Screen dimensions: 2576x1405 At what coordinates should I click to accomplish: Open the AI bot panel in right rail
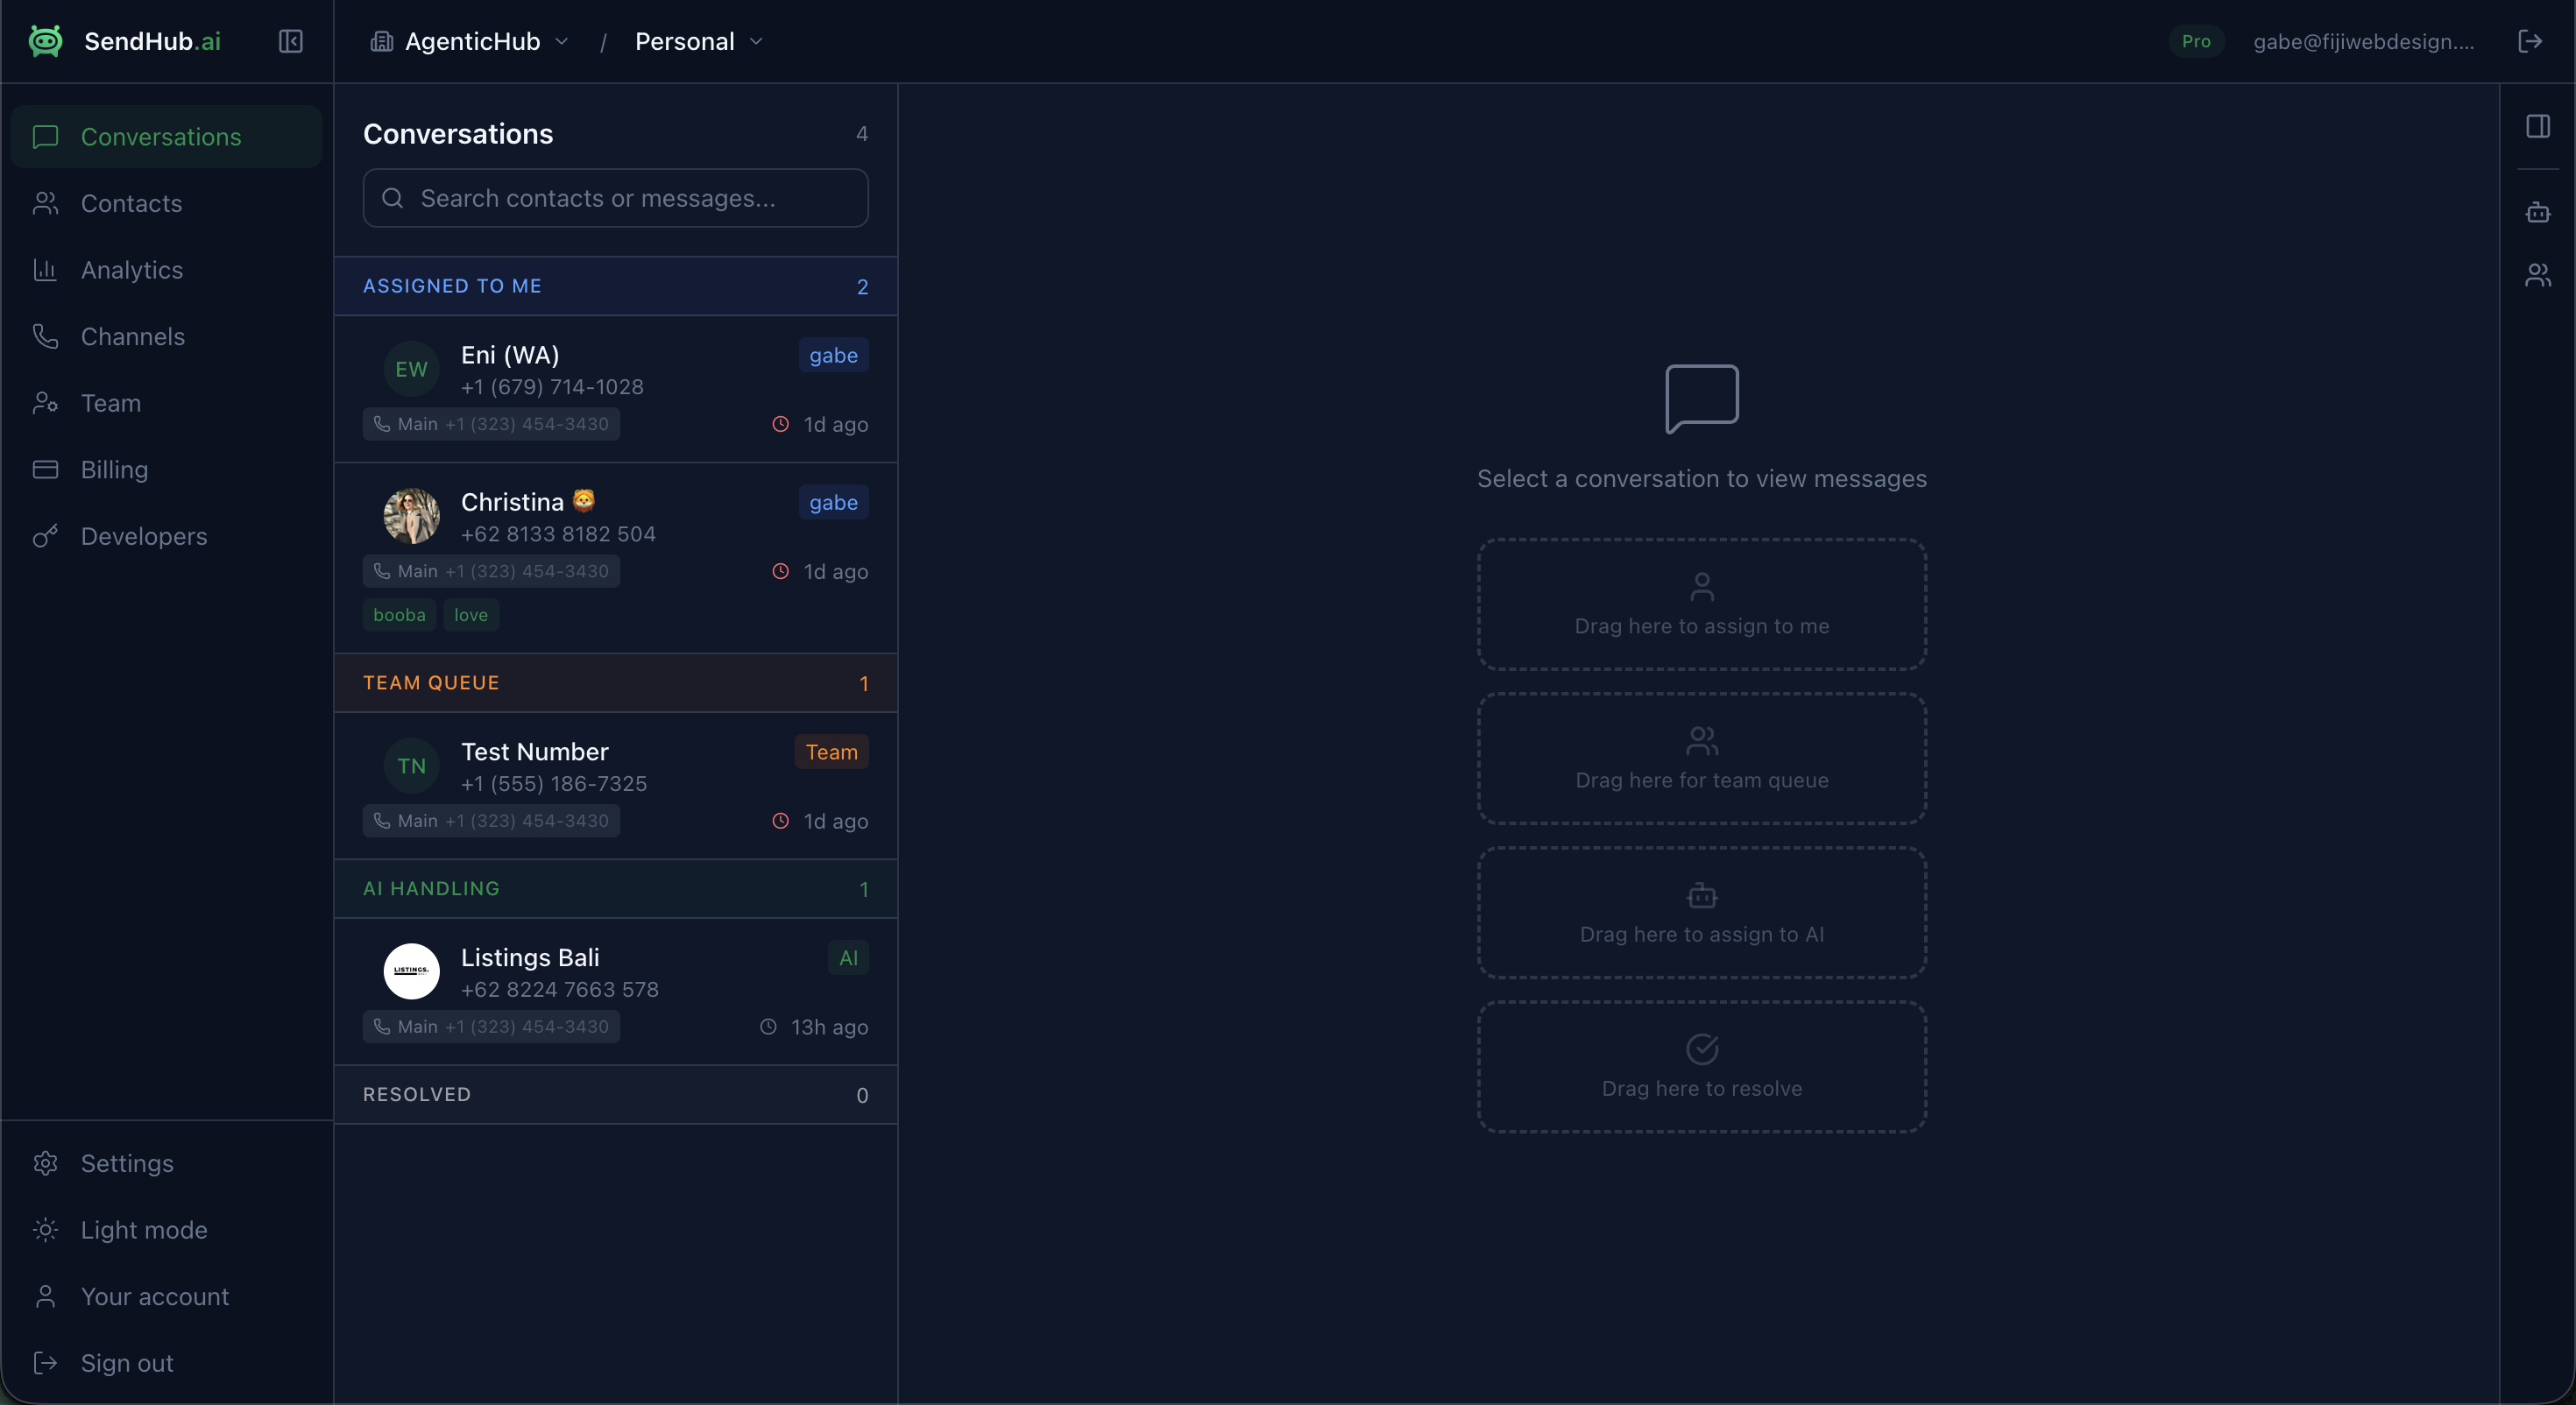pyautogui.click(x=2537, y=212)
